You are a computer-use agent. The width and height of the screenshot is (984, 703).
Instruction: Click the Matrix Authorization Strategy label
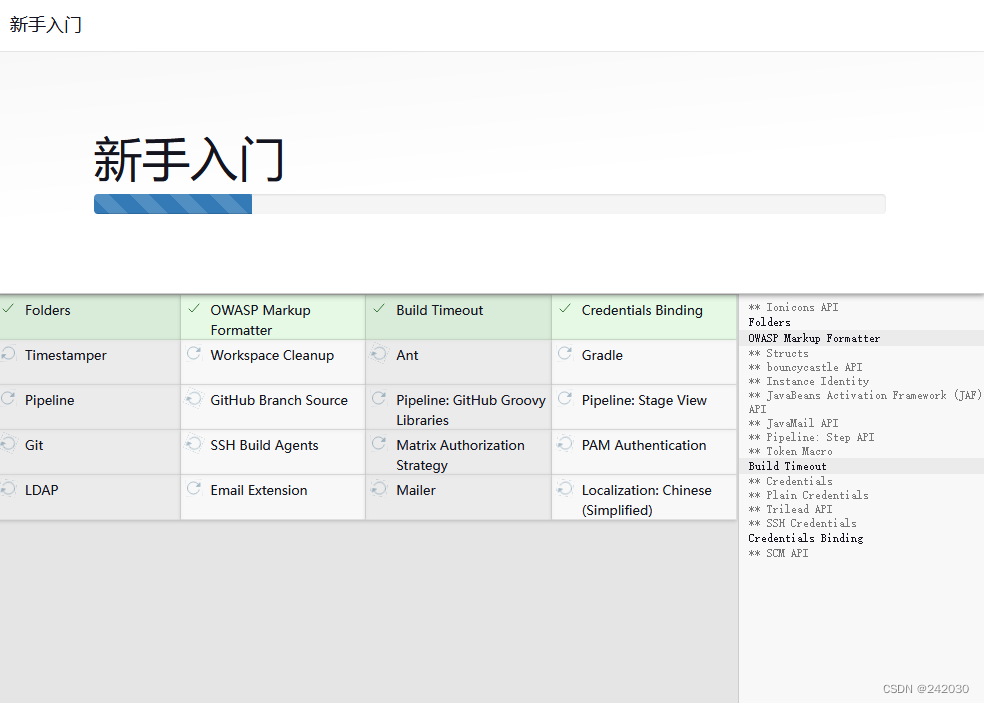(x=460, y=455)
